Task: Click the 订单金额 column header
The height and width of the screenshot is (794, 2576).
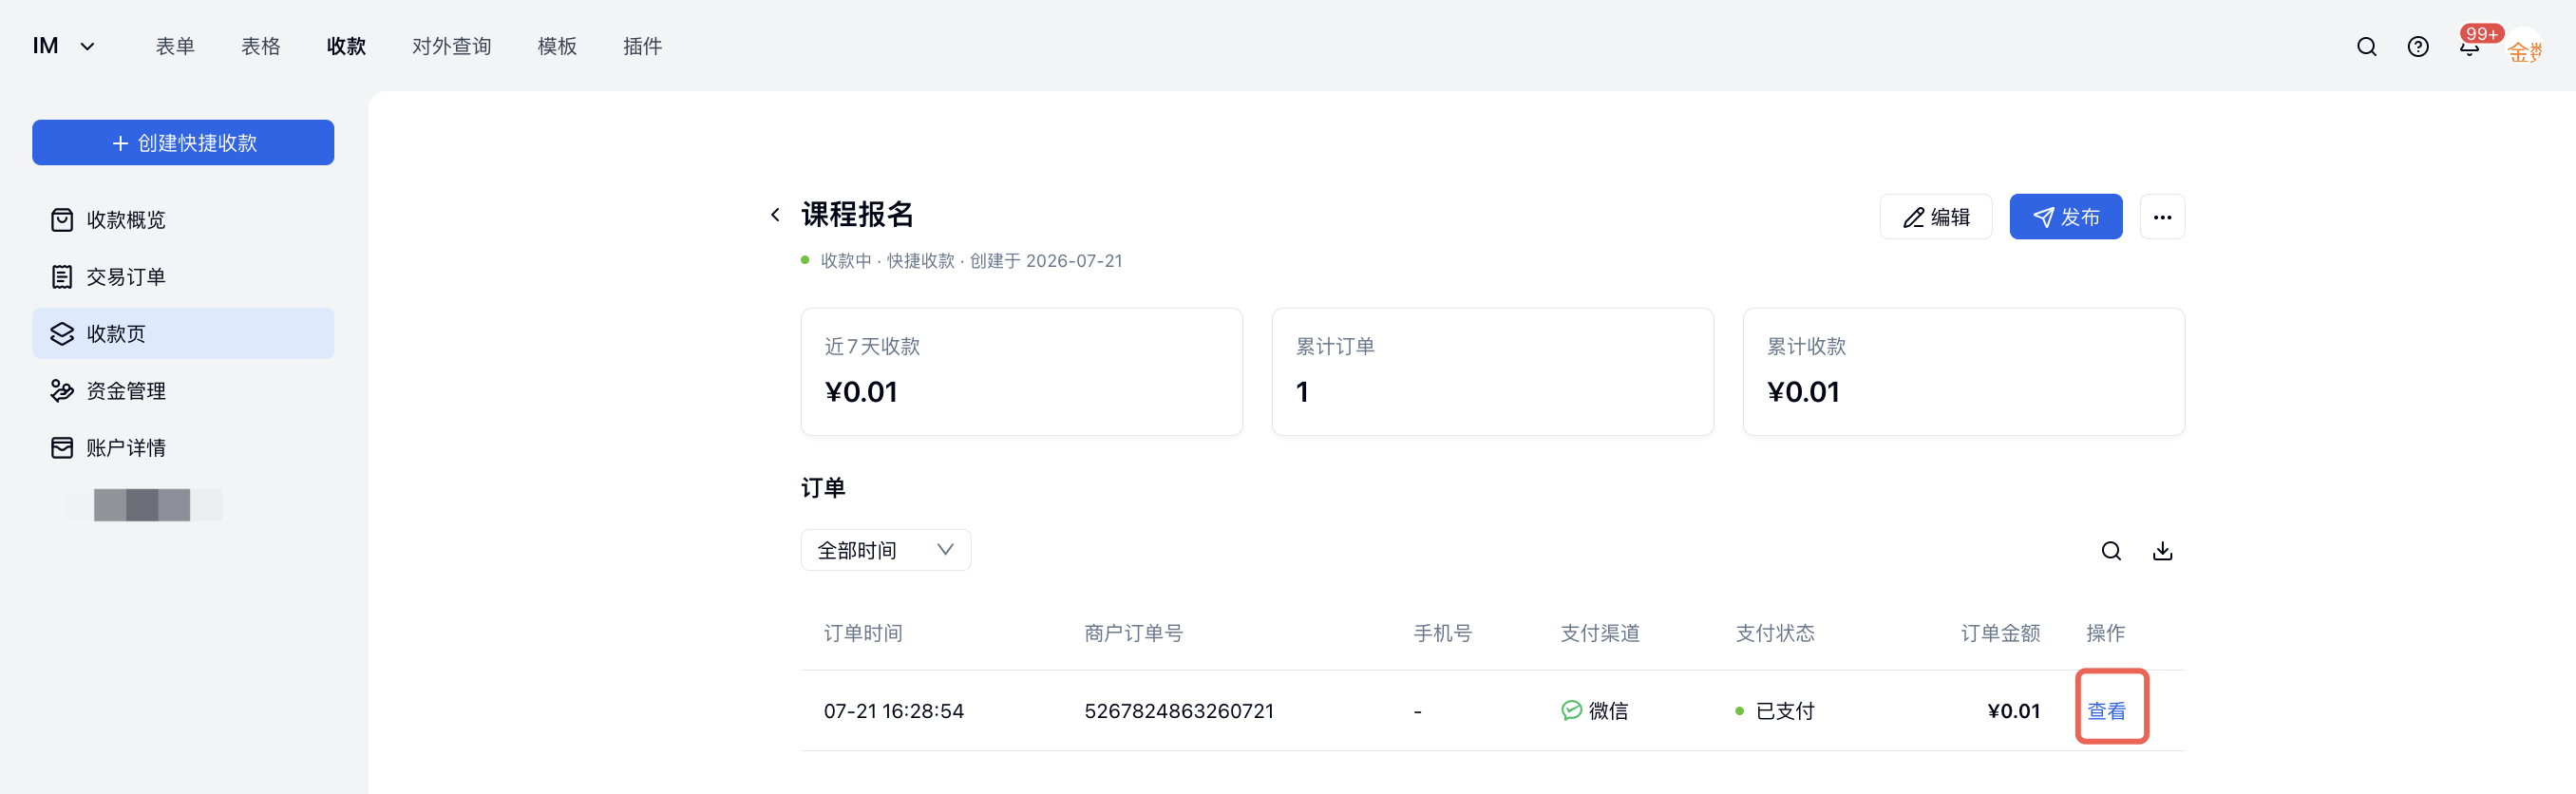Action: pyautogui.click(x=2000, y=633)
